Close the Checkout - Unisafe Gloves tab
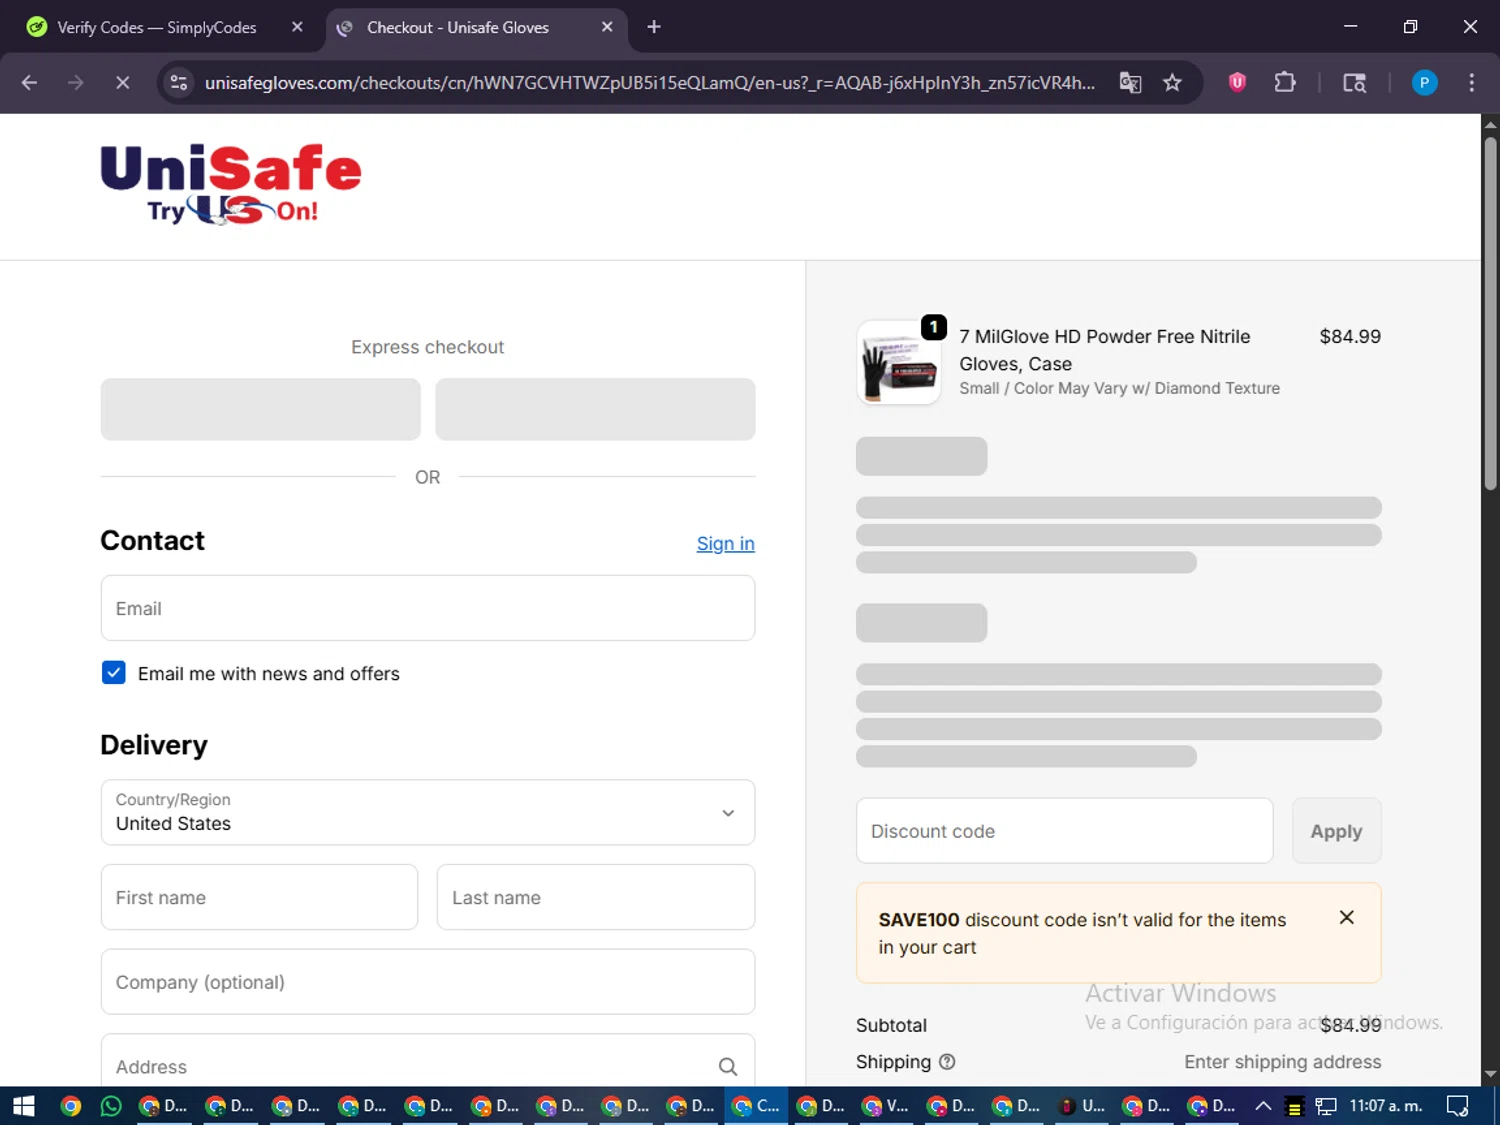The width and height of the screenshot is (1500, 1125). tap(607, 27)
